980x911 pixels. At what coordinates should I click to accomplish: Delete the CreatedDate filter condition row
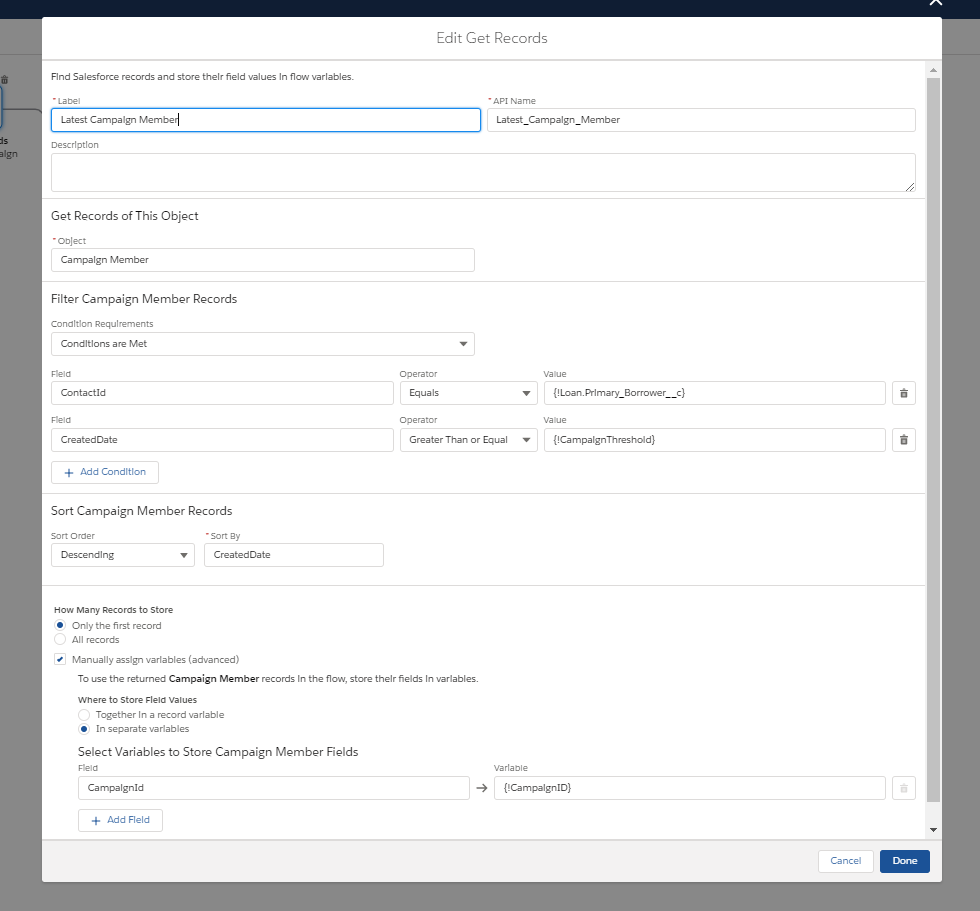(x=903, y=440)
